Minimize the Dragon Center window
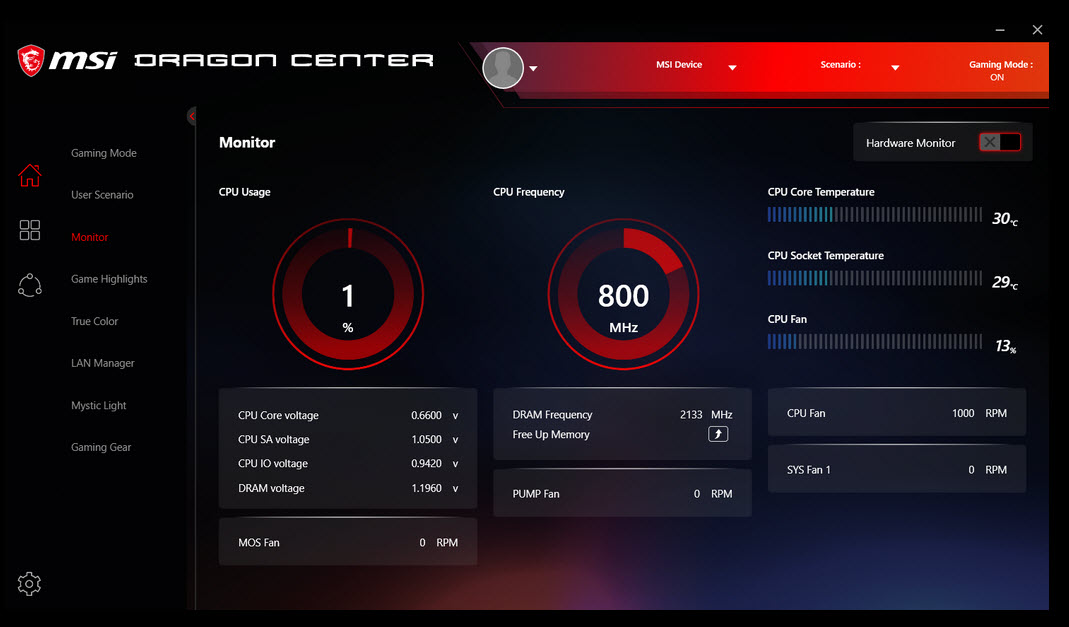Viewport: 1069px width, 627px height. pyautogui.click(x=999, y=30)
